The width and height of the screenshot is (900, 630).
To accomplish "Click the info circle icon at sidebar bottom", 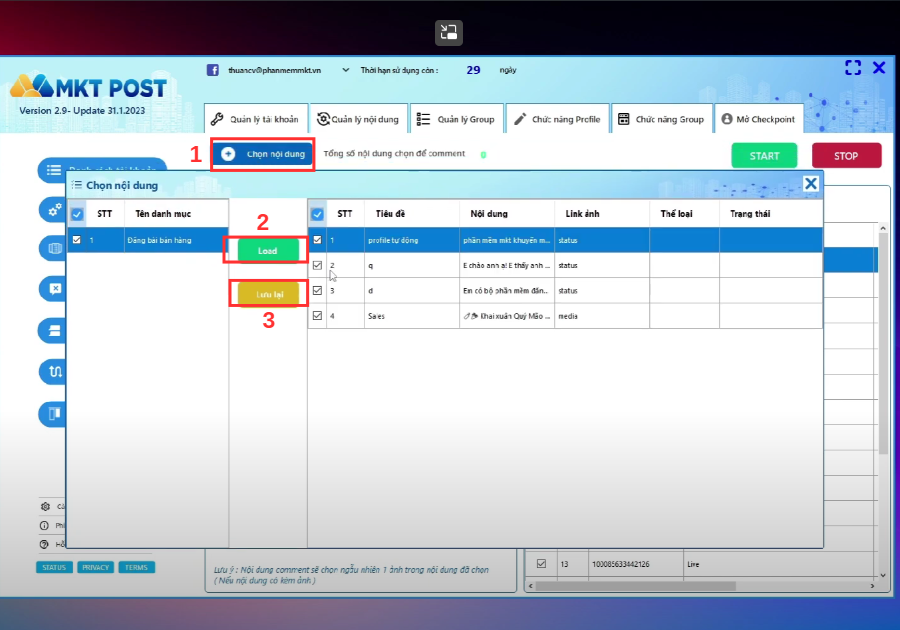I will [44, 526].
